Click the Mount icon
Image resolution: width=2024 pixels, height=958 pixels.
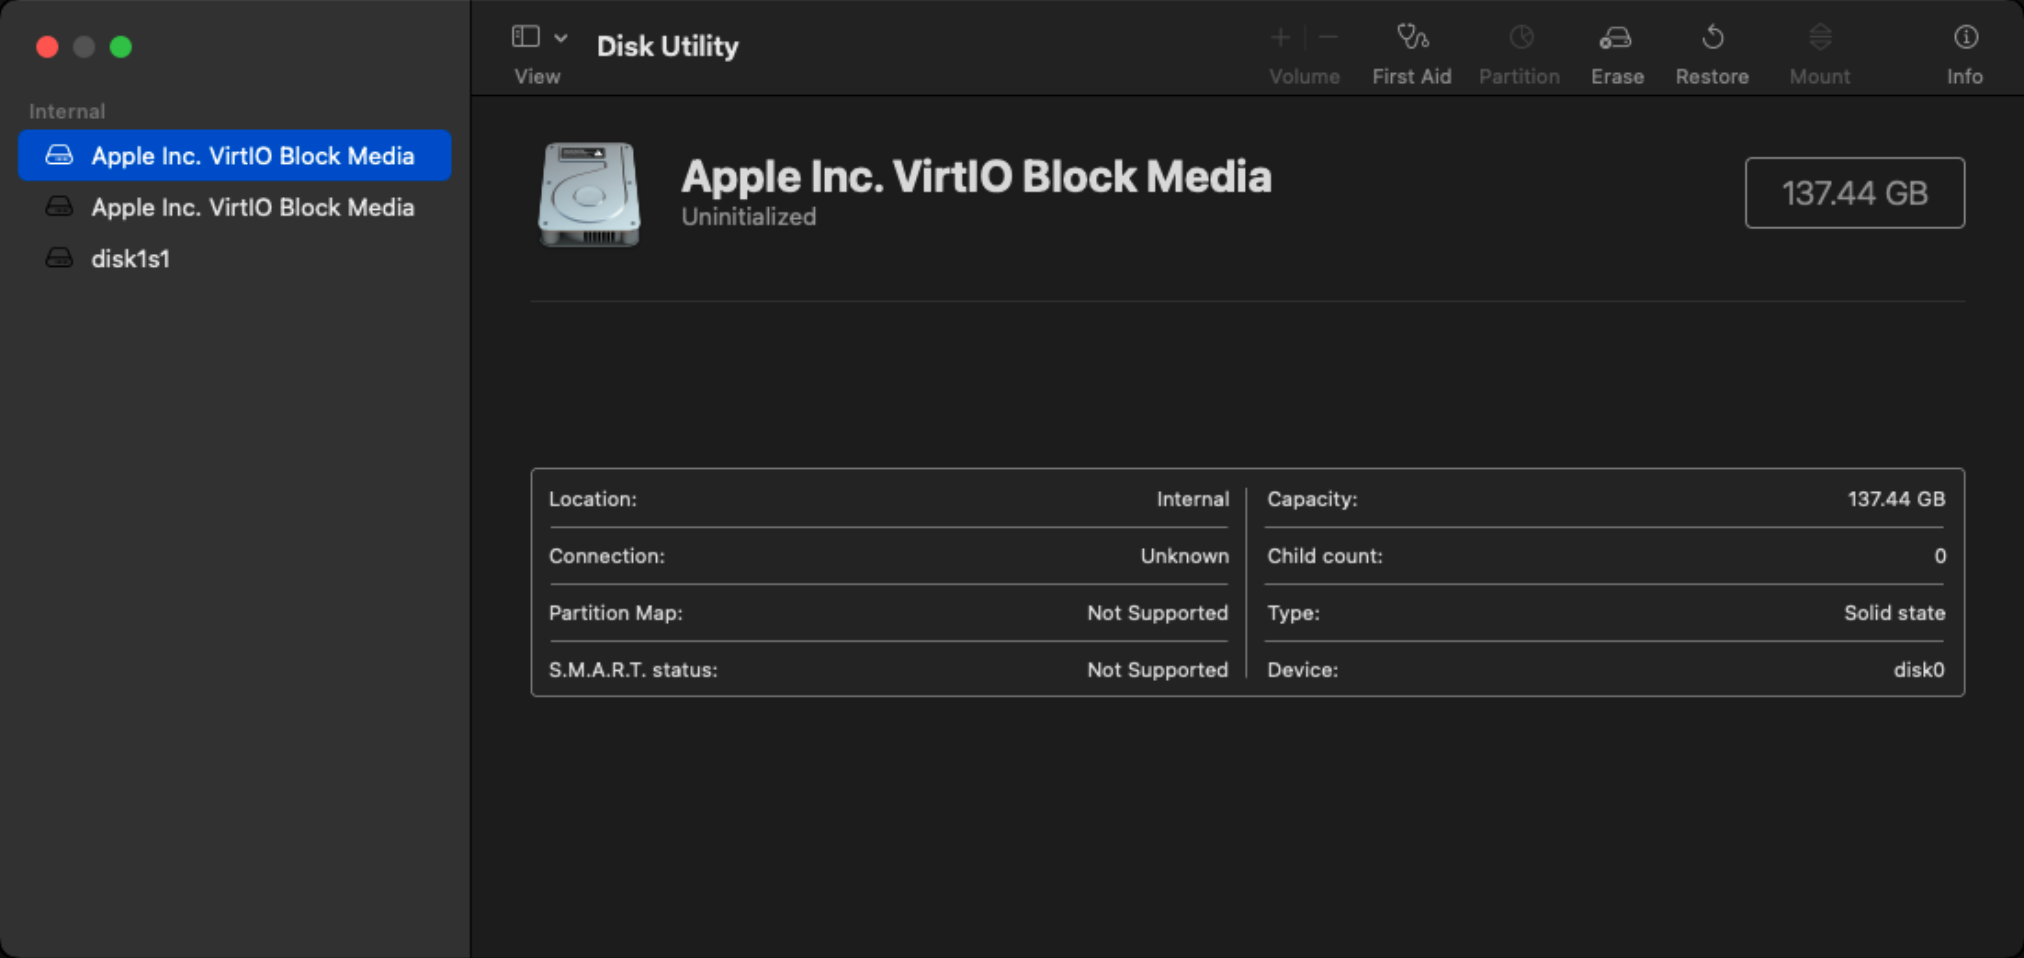[1819, 50]
